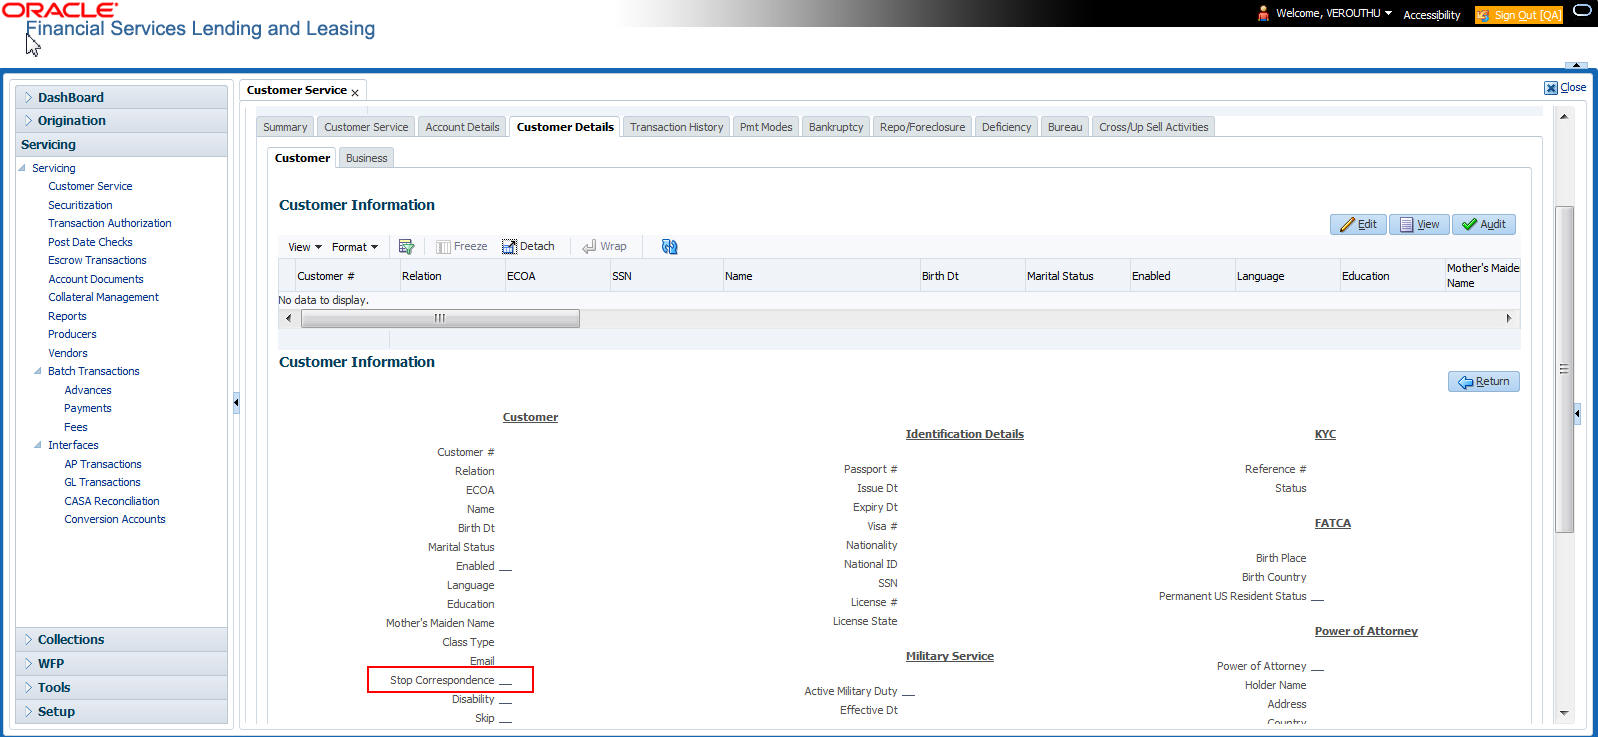Viewport: 1598px width, 737px height.
Task: Open the View menu dropdown
Action: pos(305,247)
